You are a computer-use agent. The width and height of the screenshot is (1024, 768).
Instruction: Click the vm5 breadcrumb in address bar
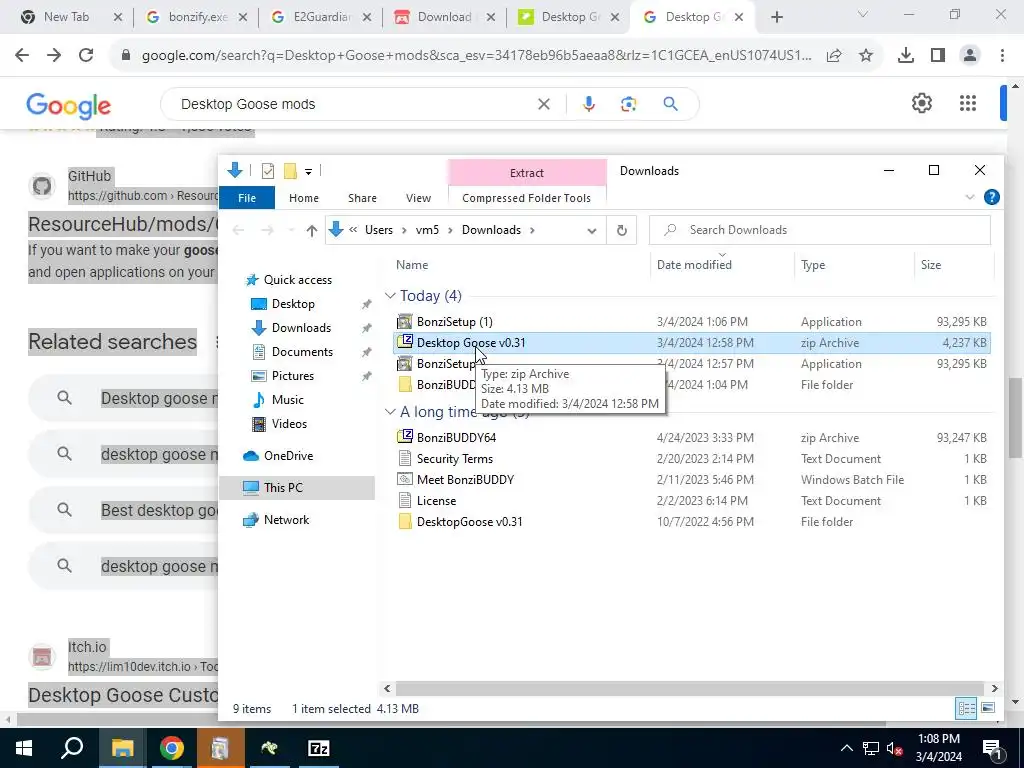[427, 230]
